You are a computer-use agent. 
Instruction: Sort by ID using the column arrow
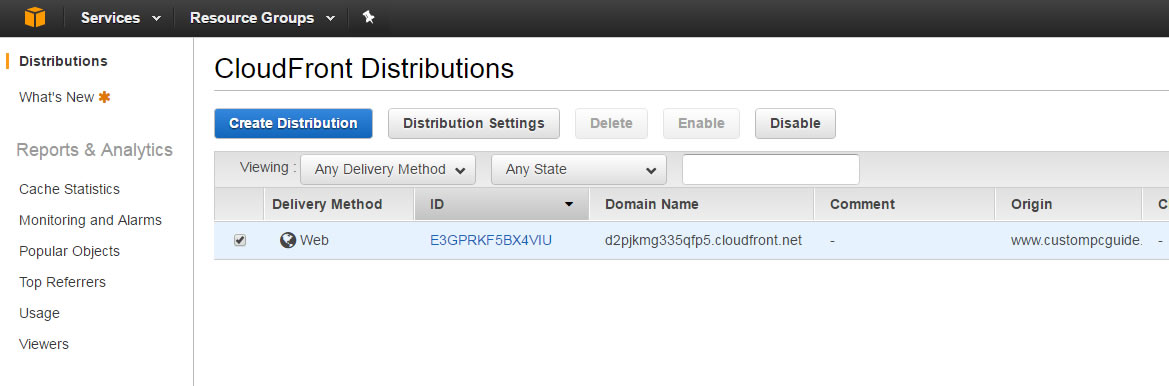click(569, 204)
